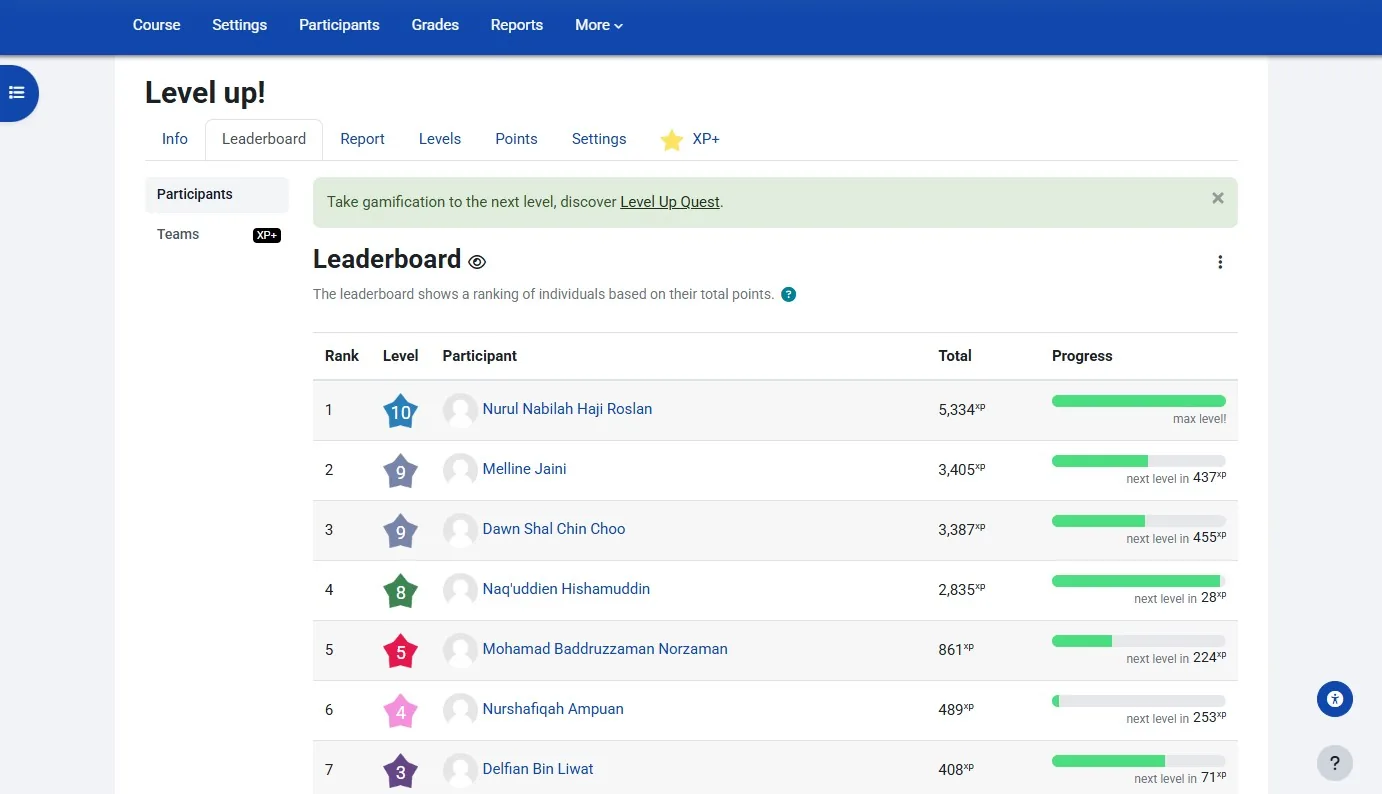1382x794 pixels.
Task: Select the Participants sidebar entry
Action: pos(194,194)
